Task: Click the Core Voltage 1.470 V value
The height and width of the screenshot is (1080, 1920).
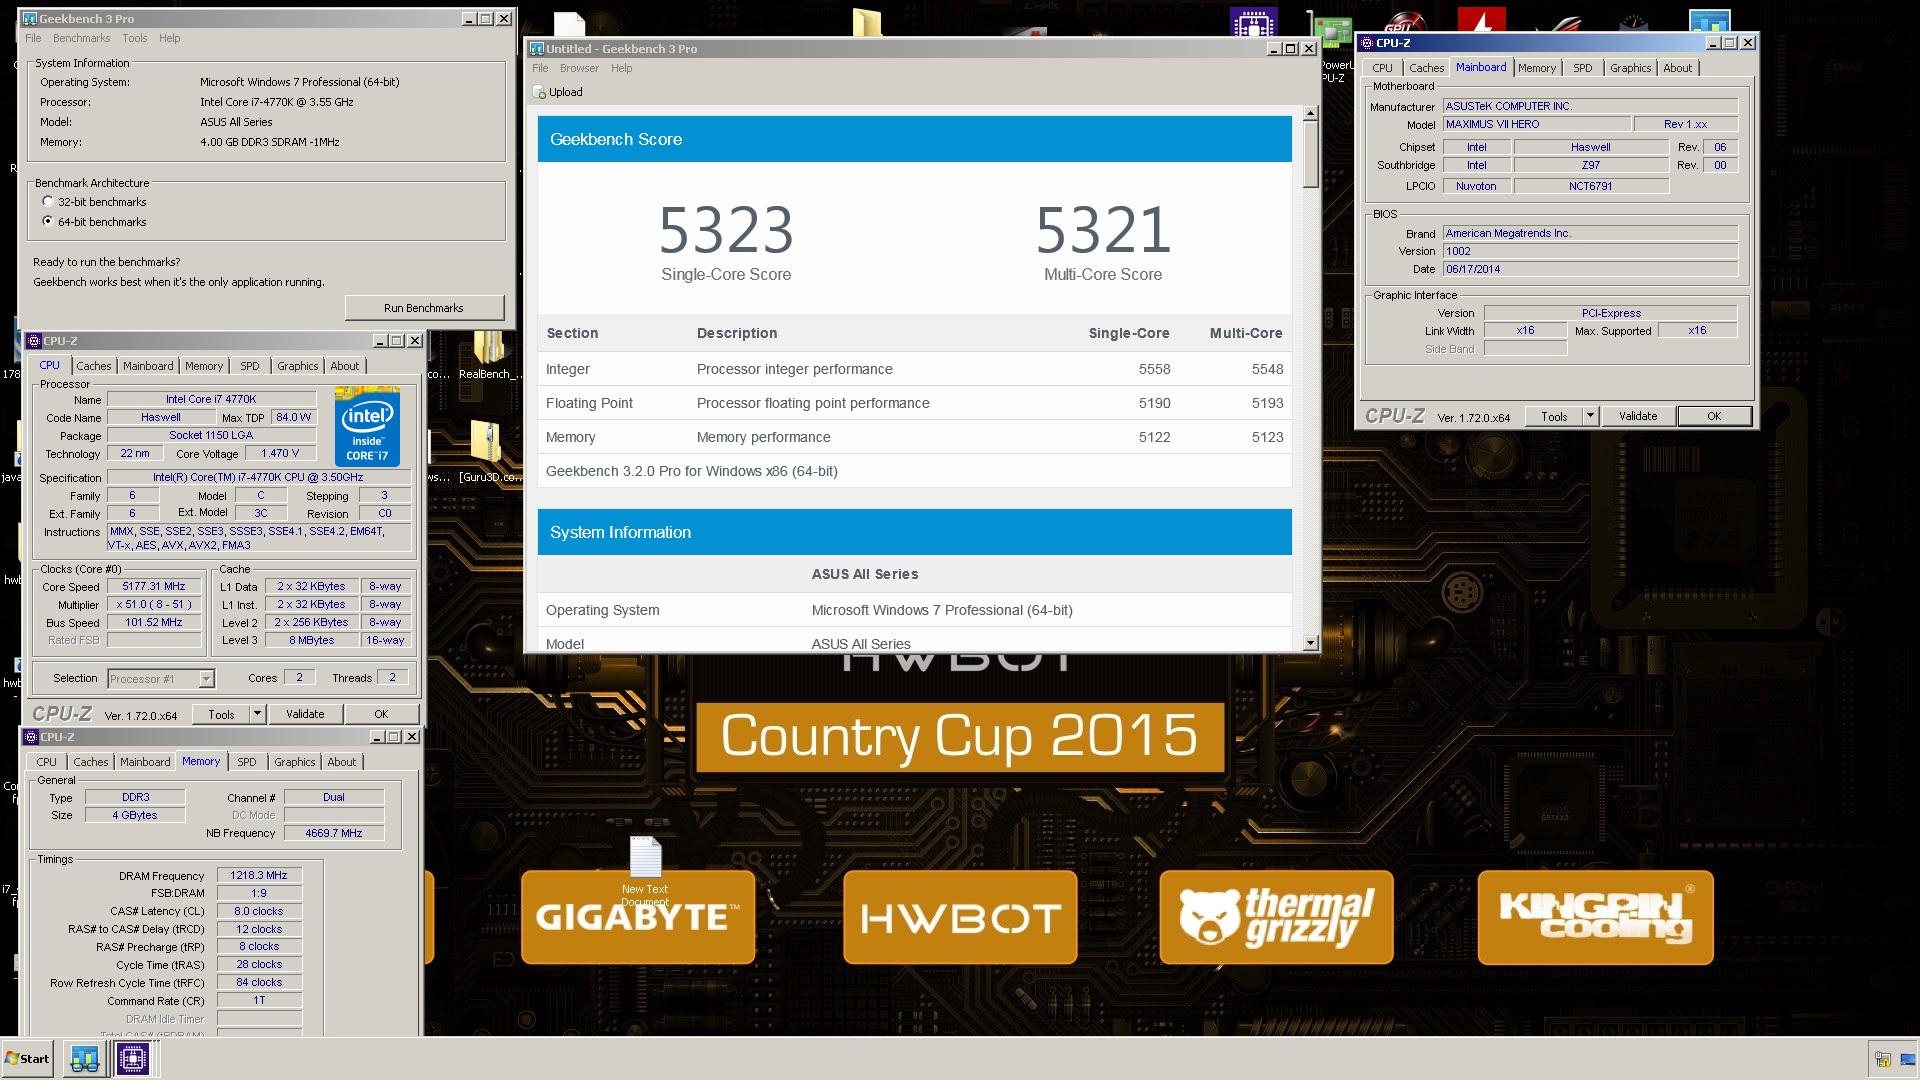Action: [280, 454]
